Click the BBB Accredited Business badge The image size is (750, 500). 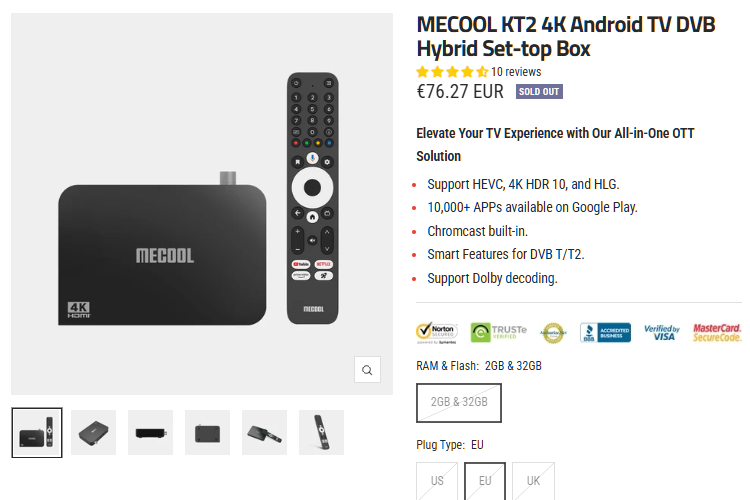click(605, 332)
